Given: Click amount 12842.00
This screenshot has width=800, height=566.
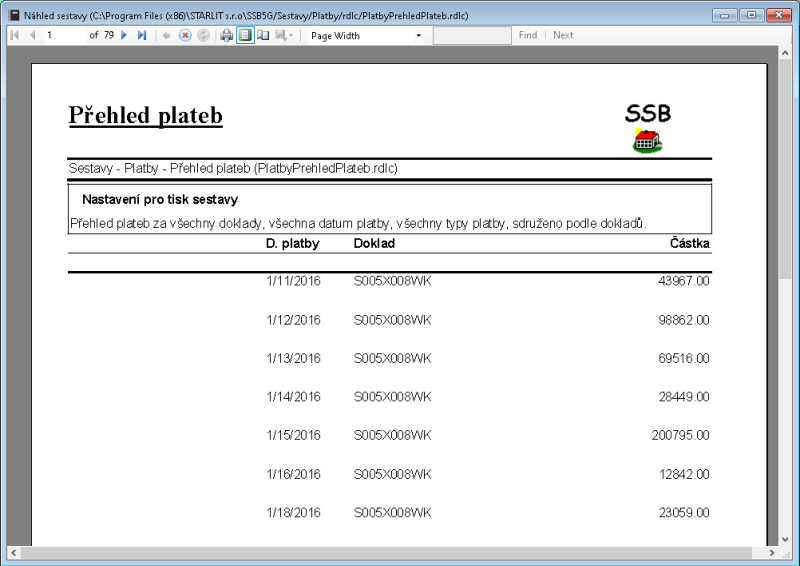Looking at the screenshot, I should tap(684, 474).
